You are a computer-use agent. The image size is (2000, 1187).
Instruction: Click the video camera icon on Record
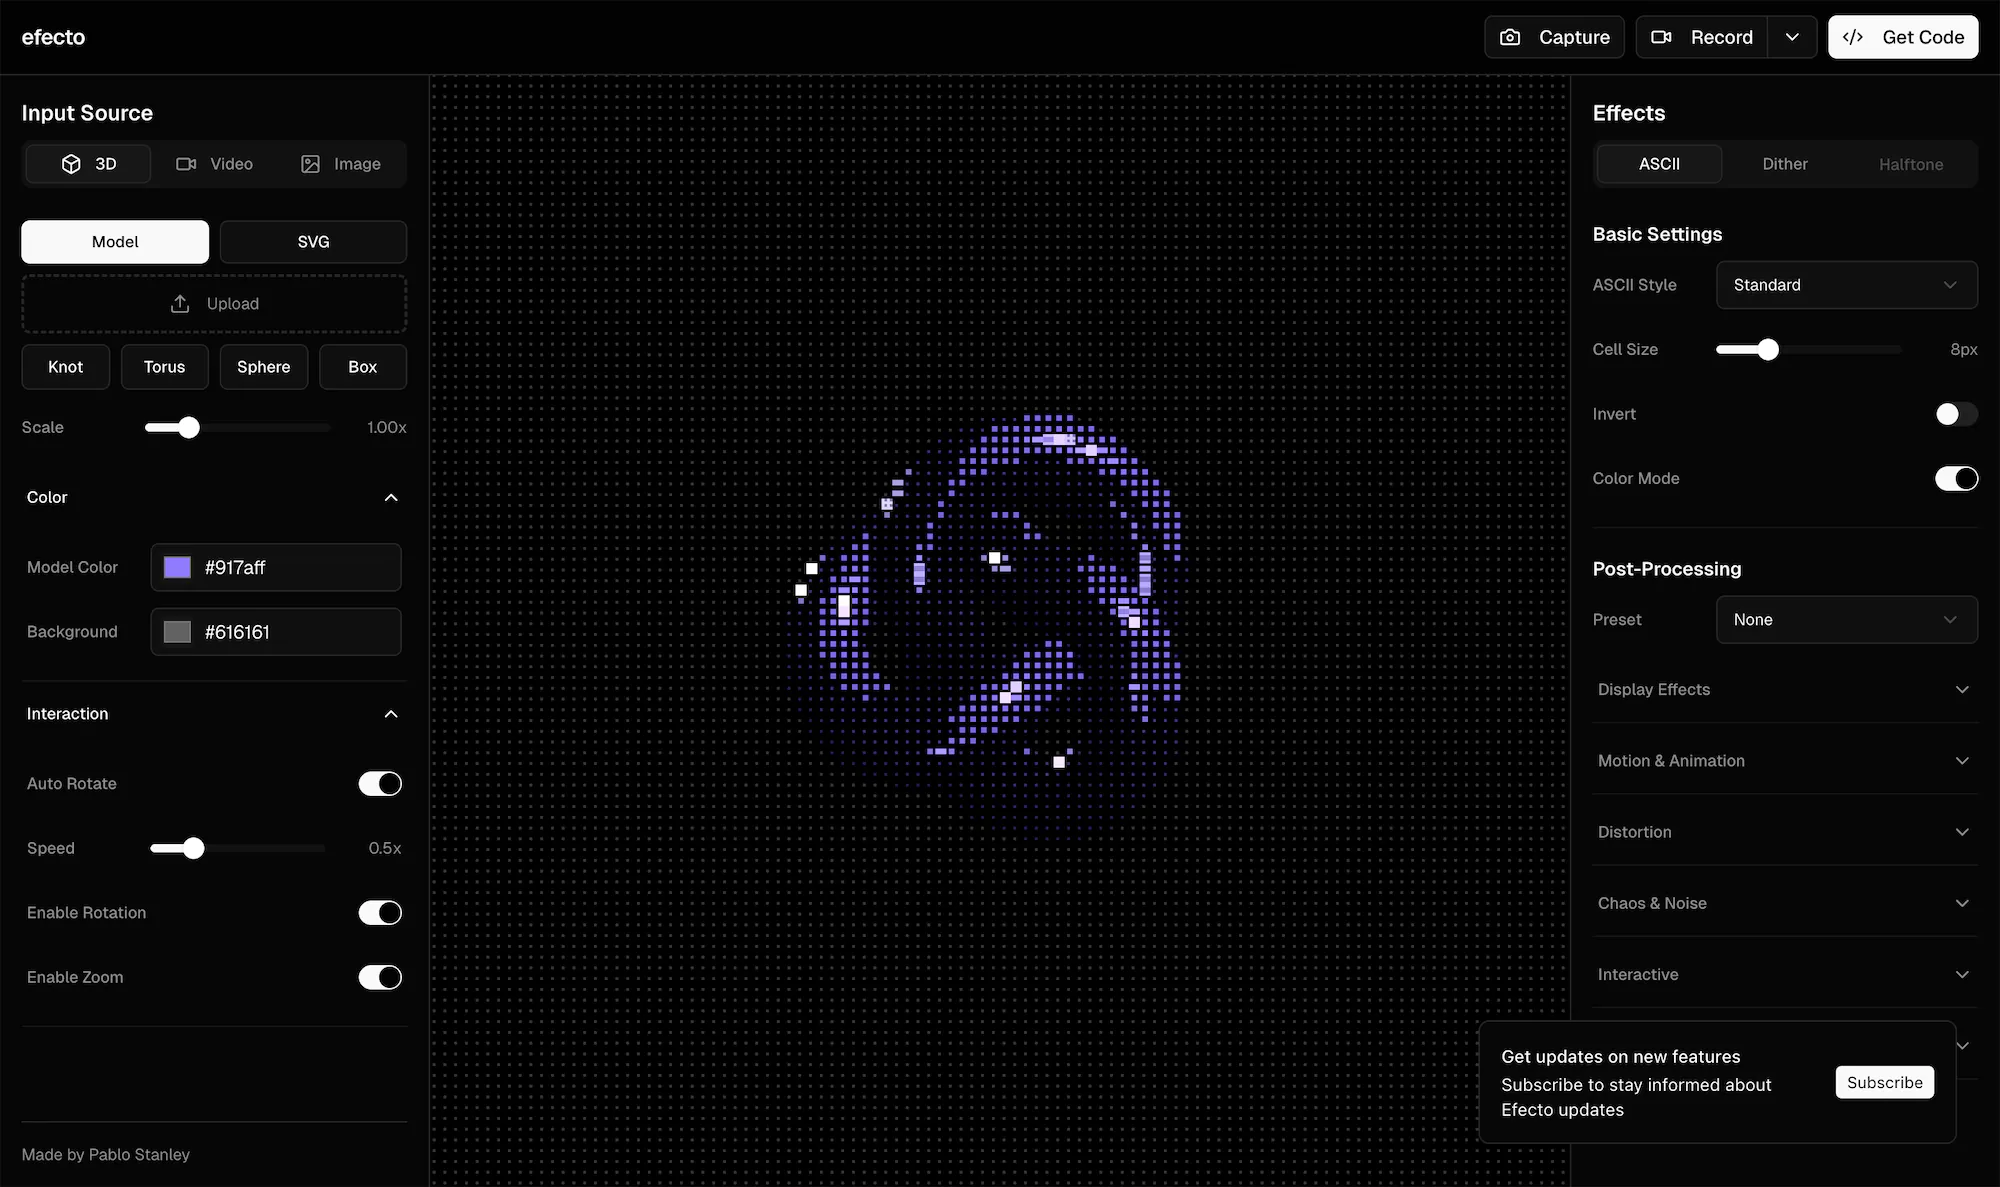pyautogui.click(x=1661, y=37)
